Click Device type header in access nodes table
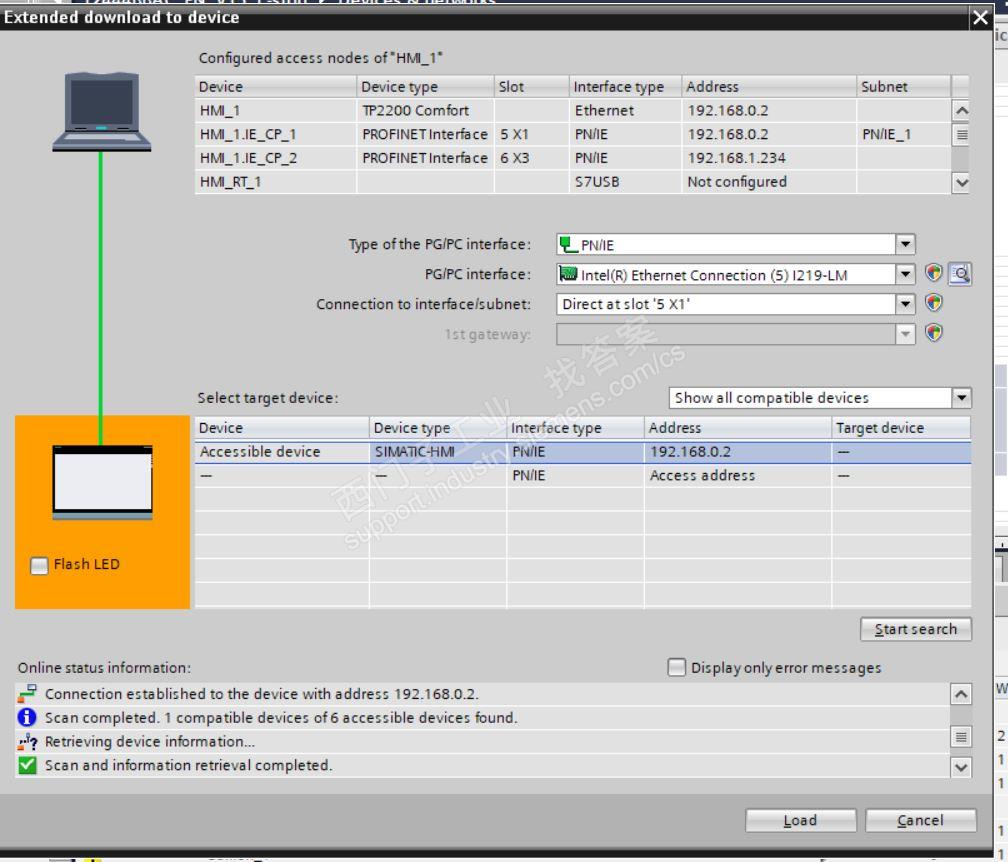1008x862 pixels. (425, 87)
